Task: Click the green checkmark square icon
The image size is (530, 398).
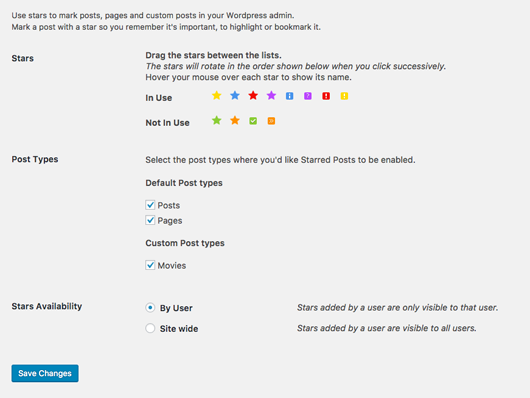Action: (253, 121)
